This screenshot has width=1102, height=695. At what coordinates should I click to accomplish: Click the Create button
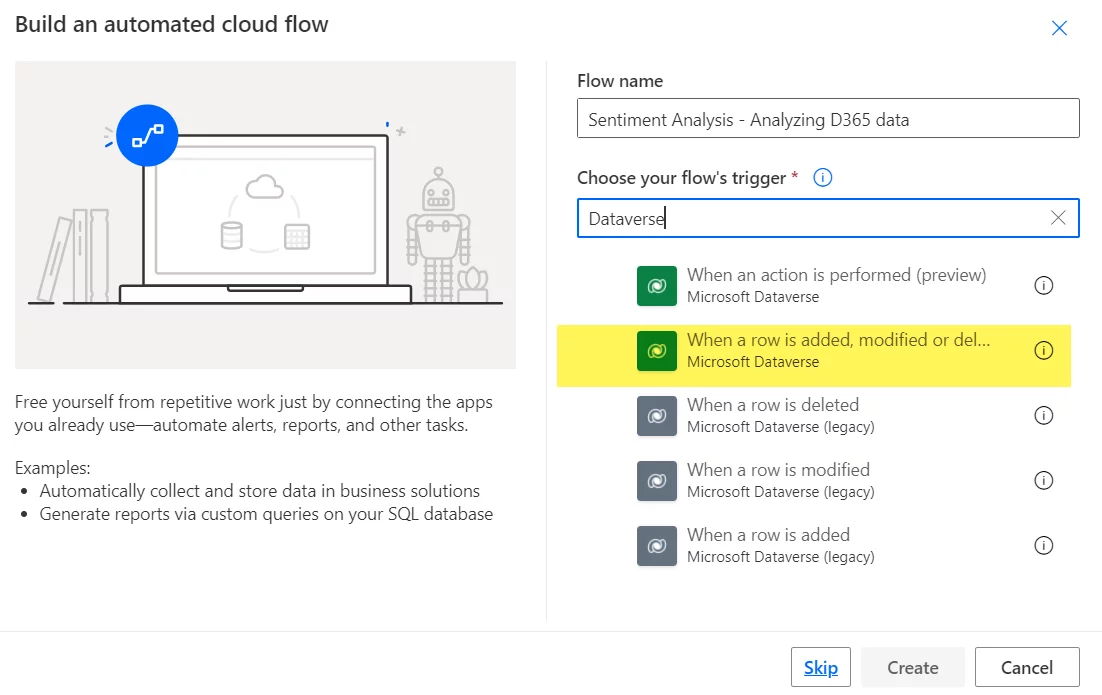[x=912, y=667]
